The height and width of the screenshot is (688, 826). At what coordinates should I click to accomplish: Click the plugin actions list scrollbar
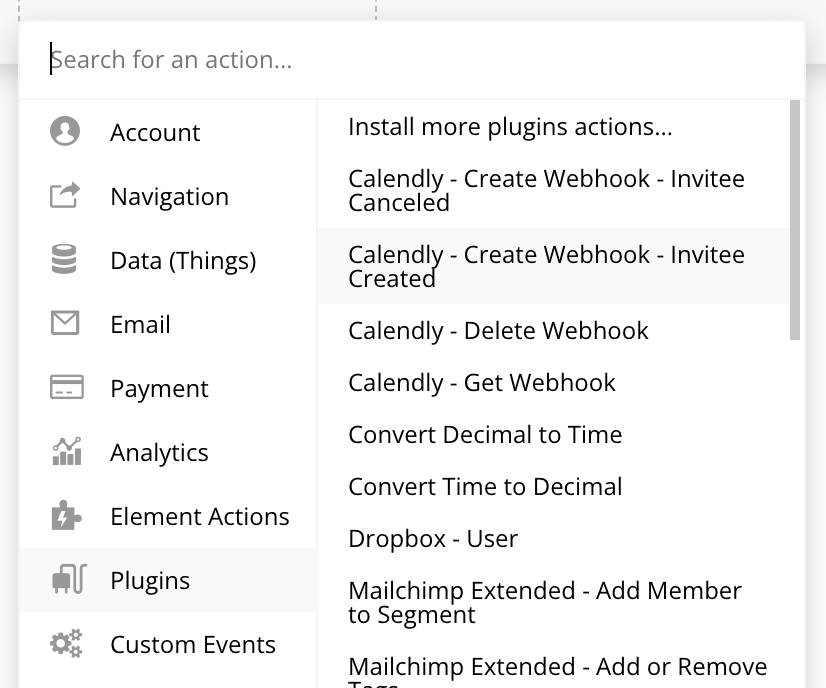point(794,220)
